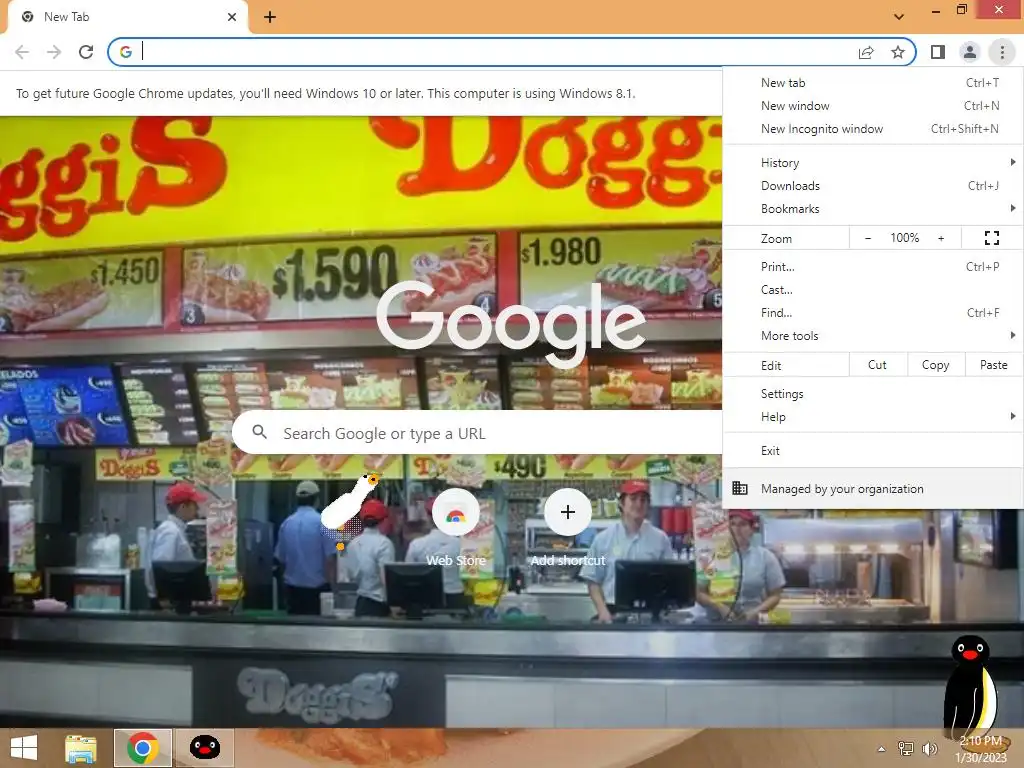Choose Find... from the menu
The width and height of the screenshot is (1024, 768).
tap(873, 312)
